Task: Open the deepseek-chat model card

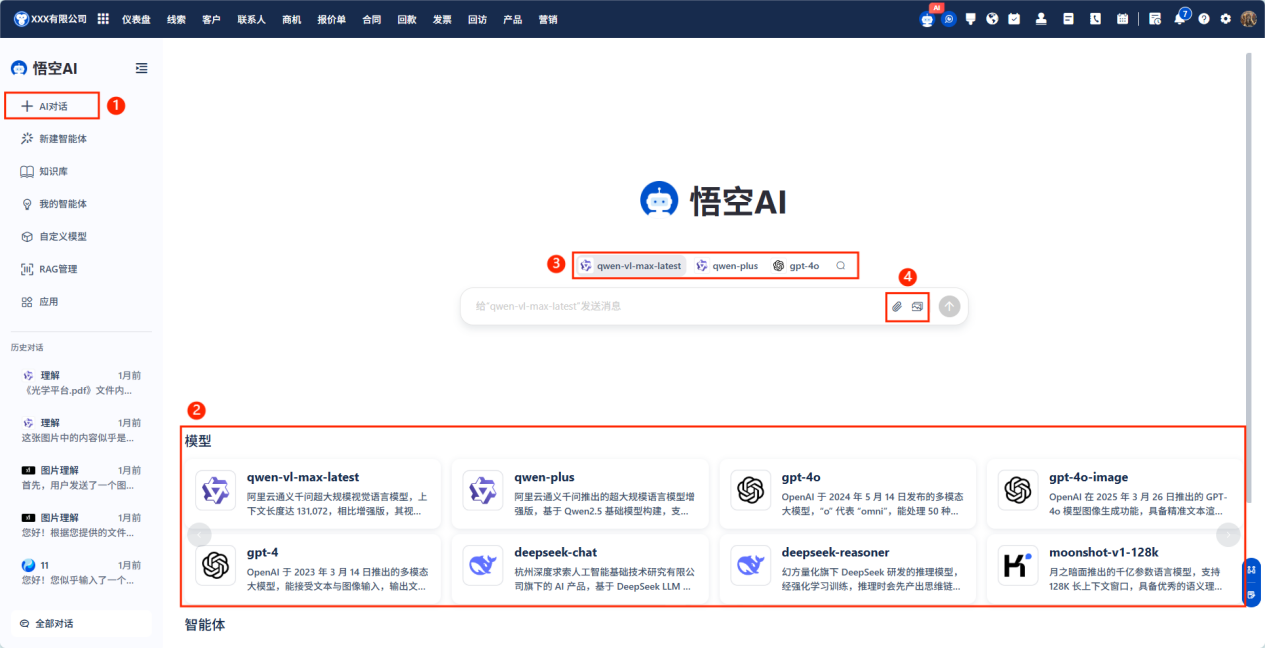Action: click(580, 569)
